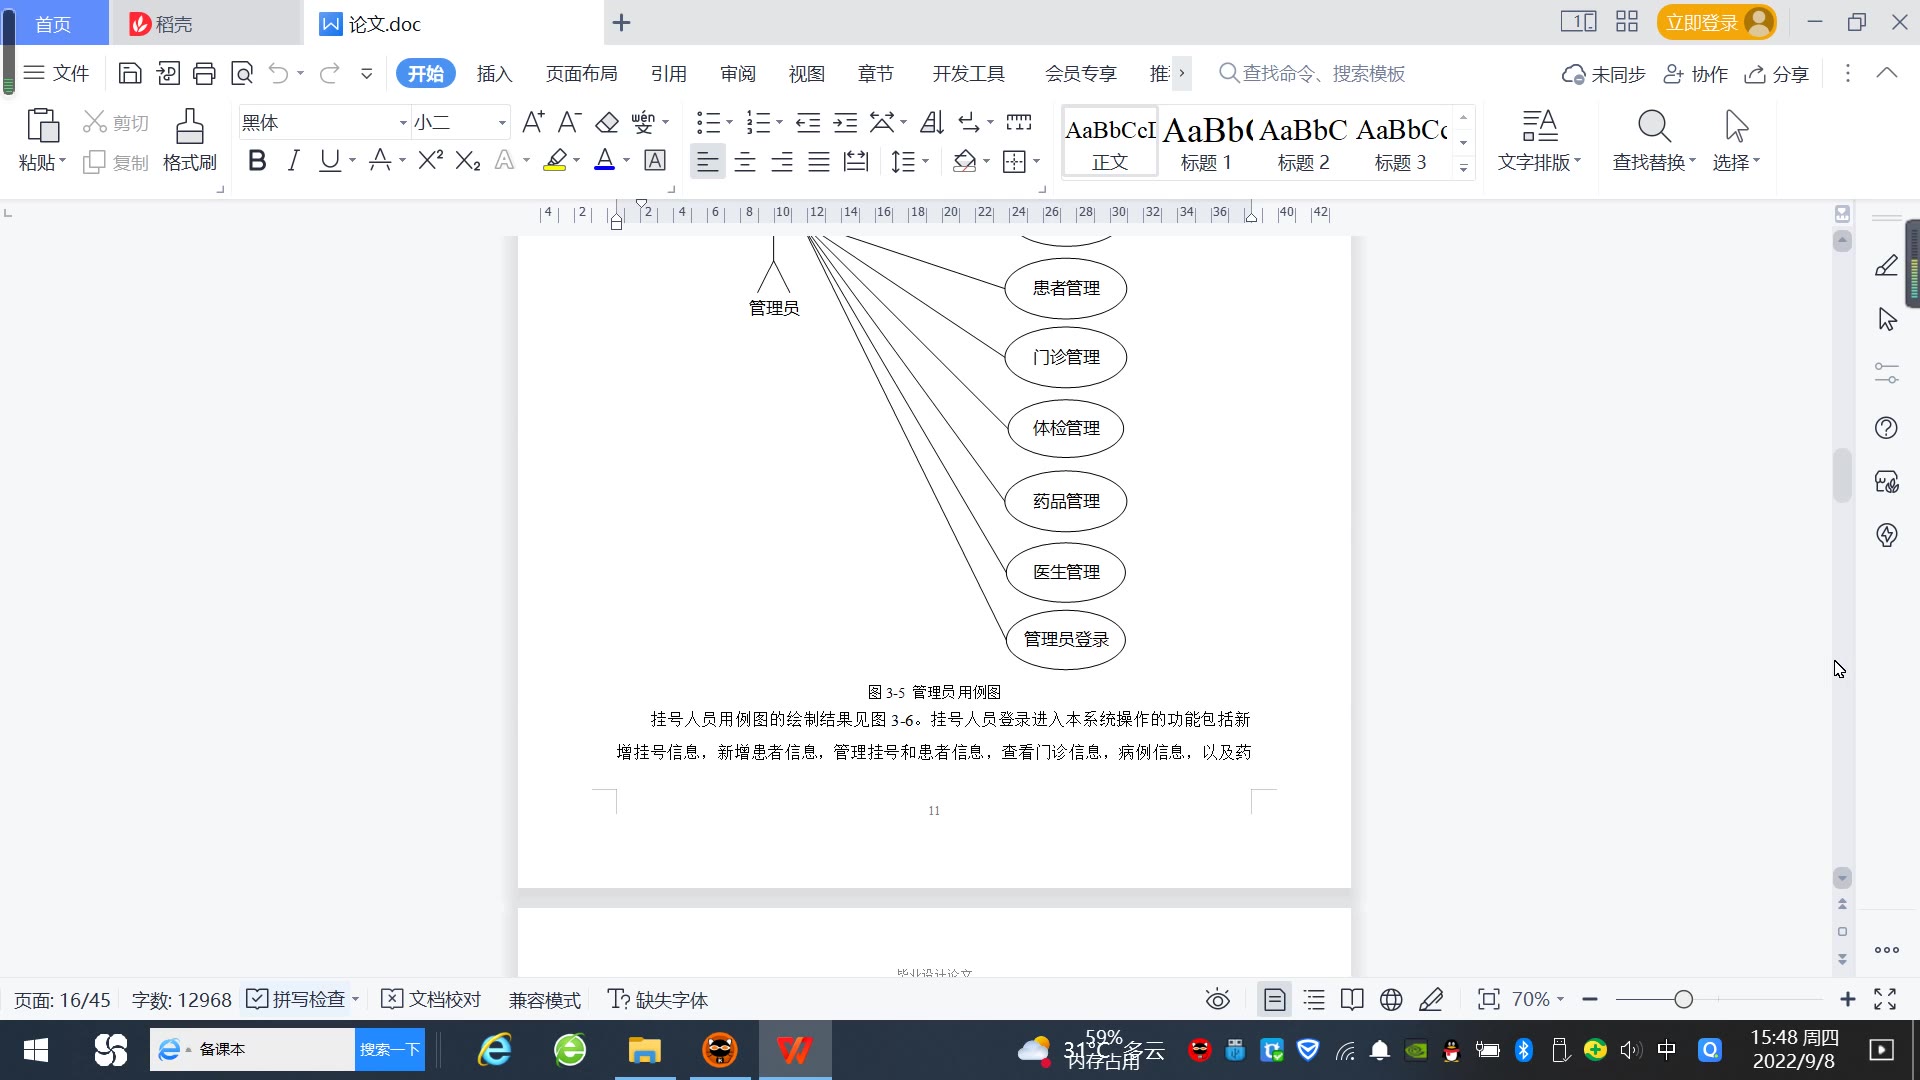Expand the styles gallery more arrow

click(1463, 168)
